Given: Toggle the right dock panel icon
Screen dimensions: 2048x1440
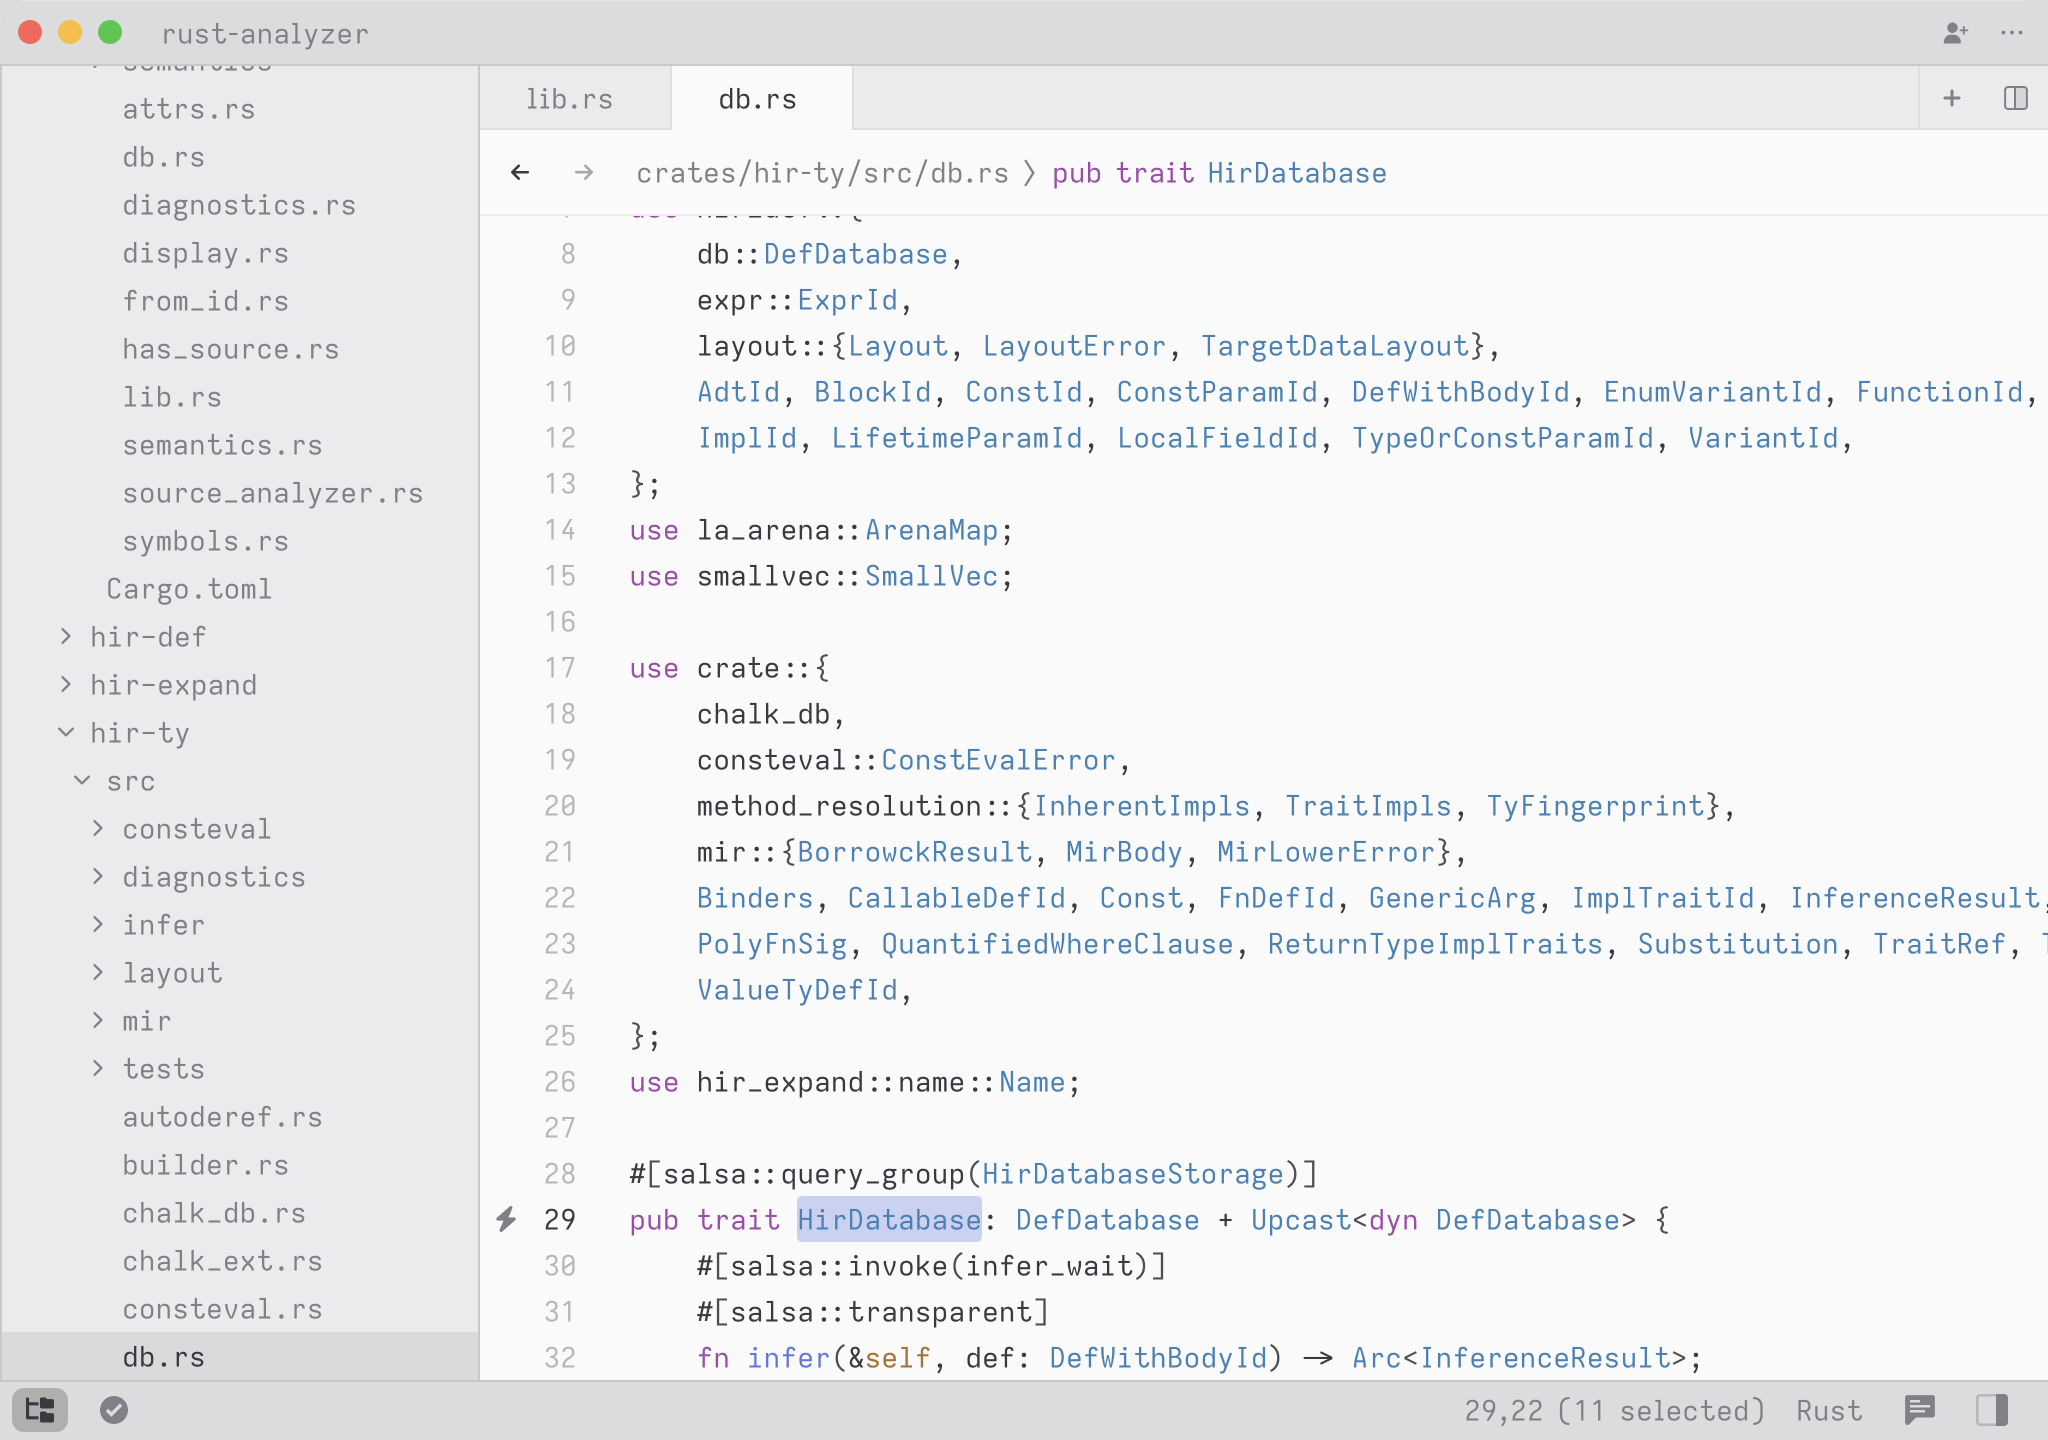Looking at the screenshot, I should coord(1991,1410).
